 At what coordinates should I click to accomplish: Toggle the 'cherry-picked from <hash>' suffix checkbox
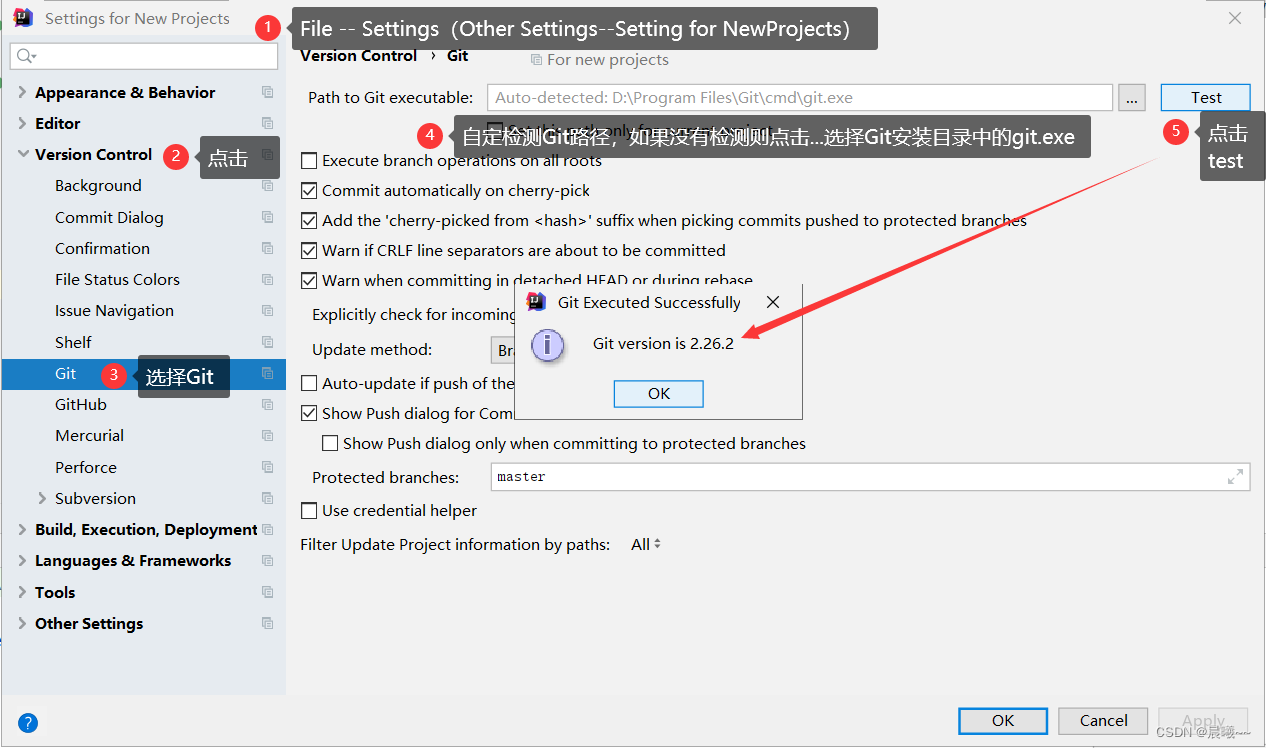point(309,220)
